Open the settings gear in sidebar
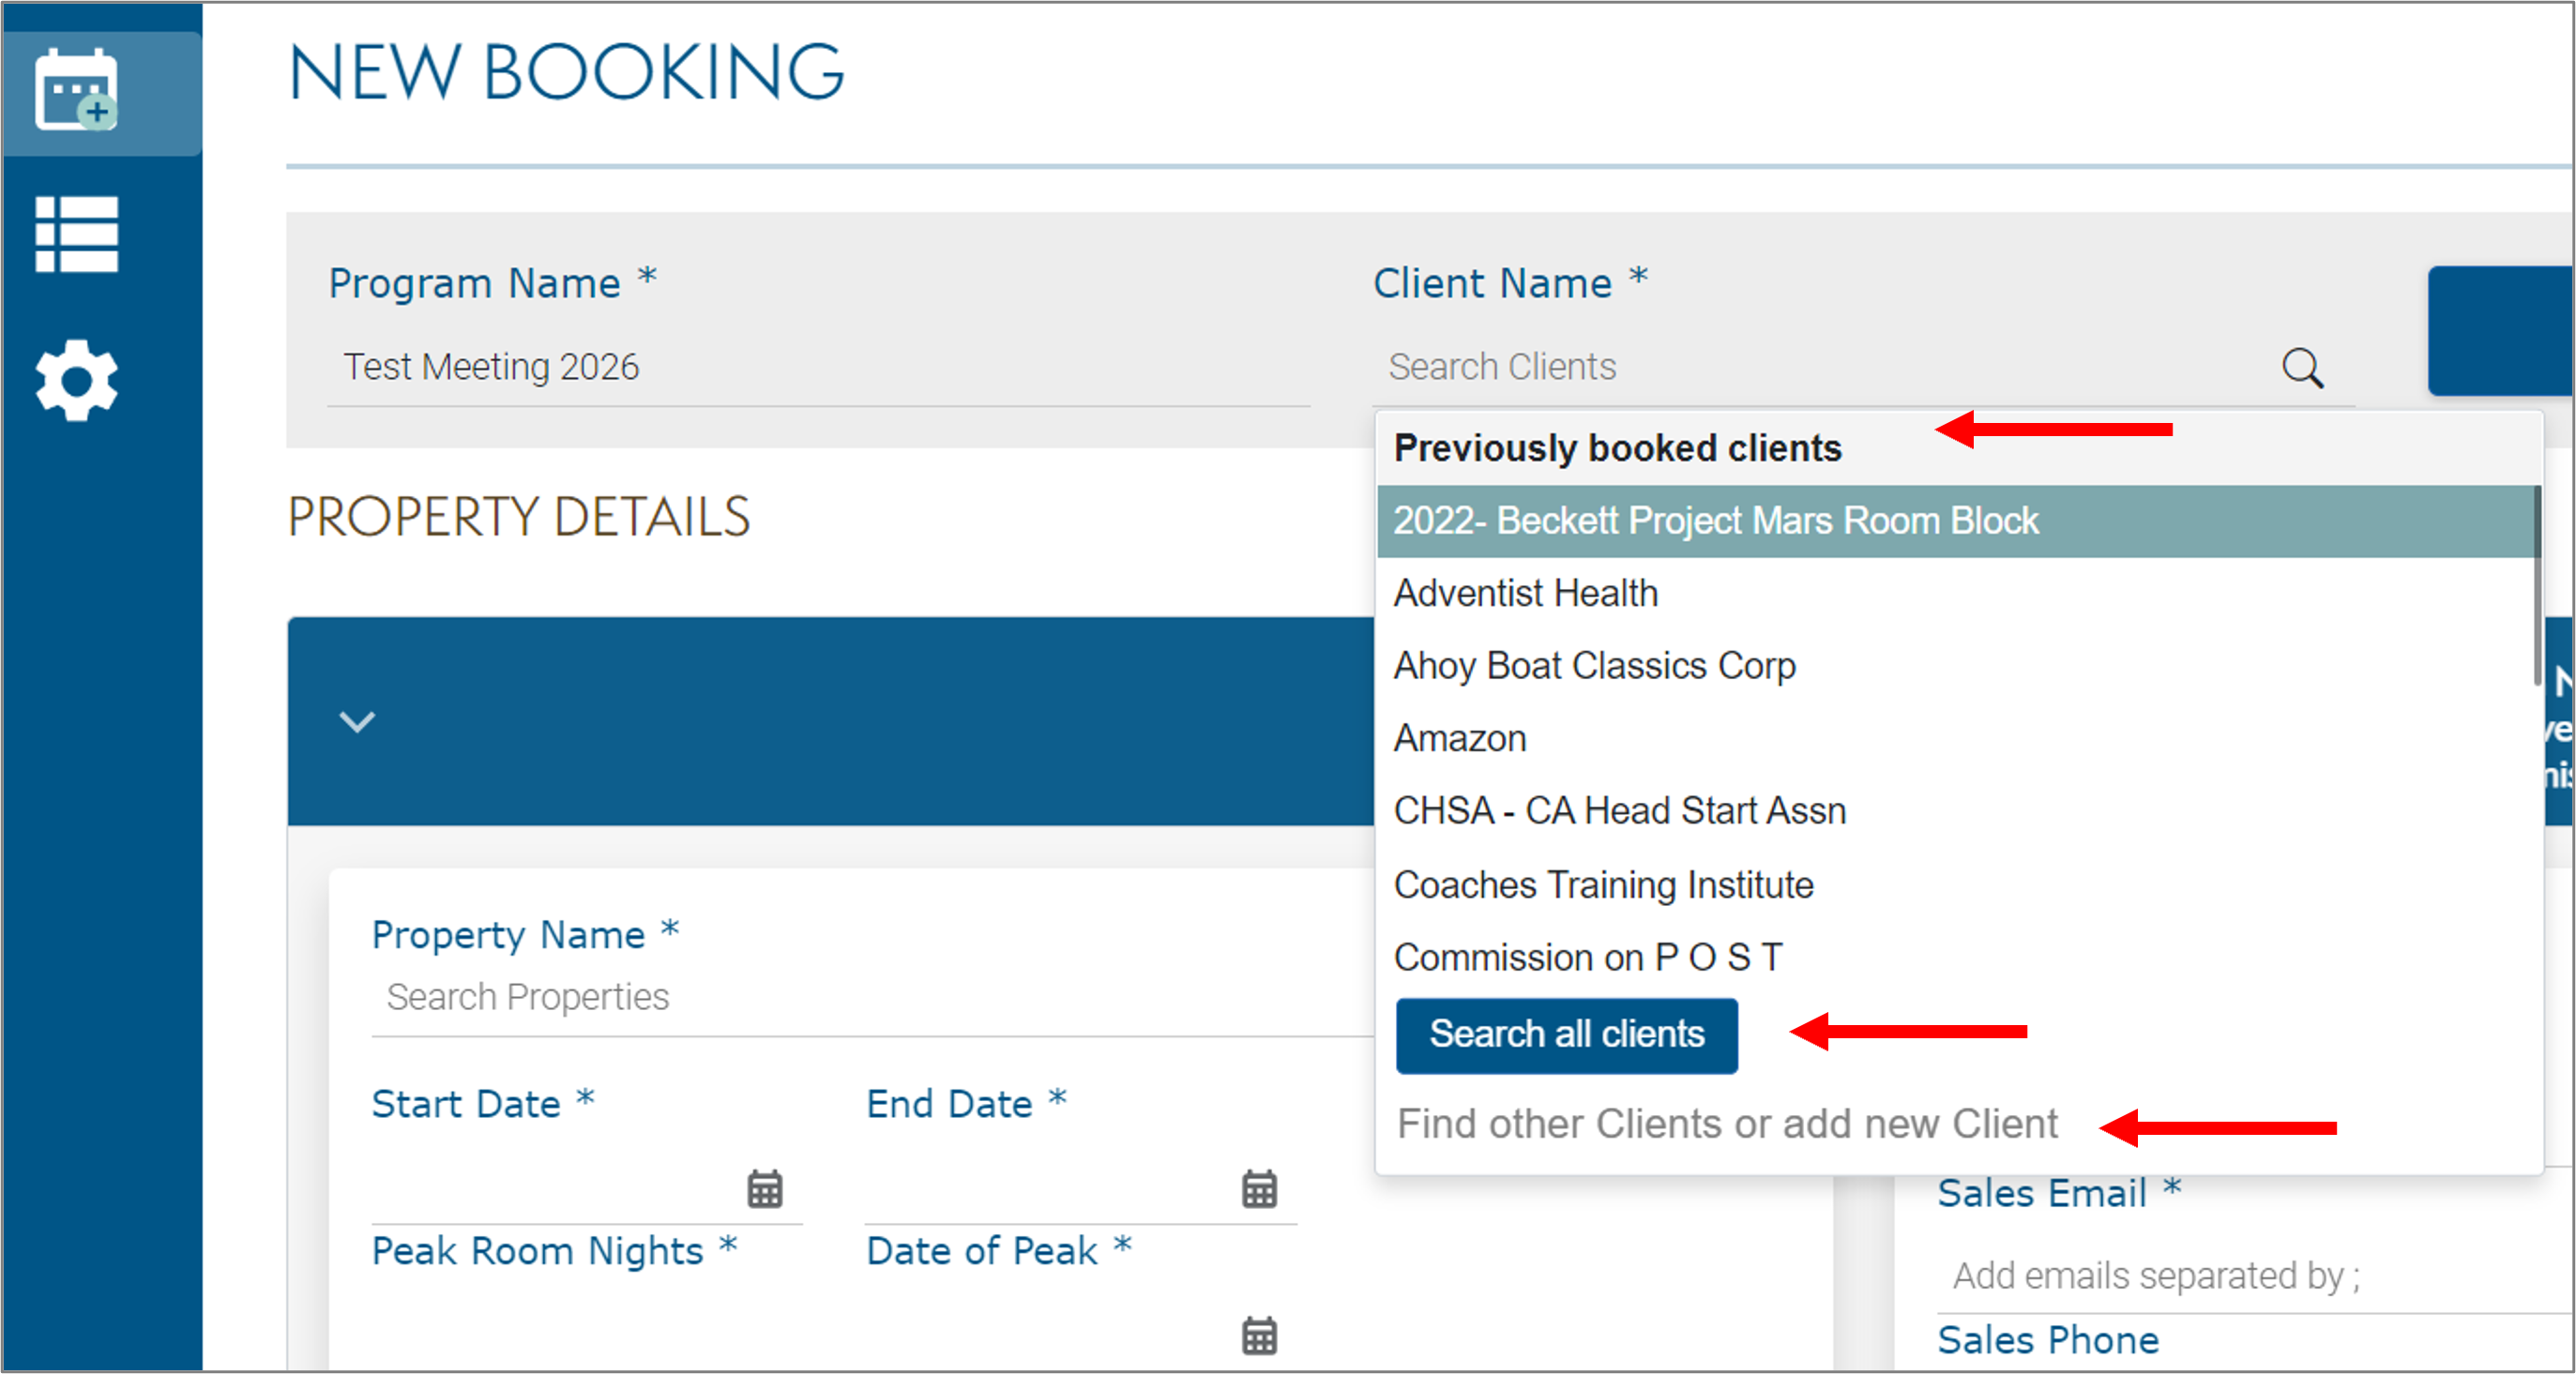2576x1374 pixels. (78, 380)
